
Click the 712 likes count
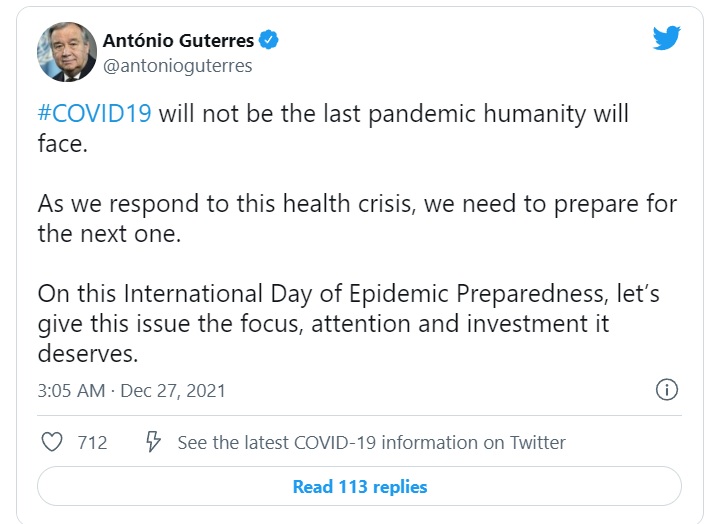(92, 442)
